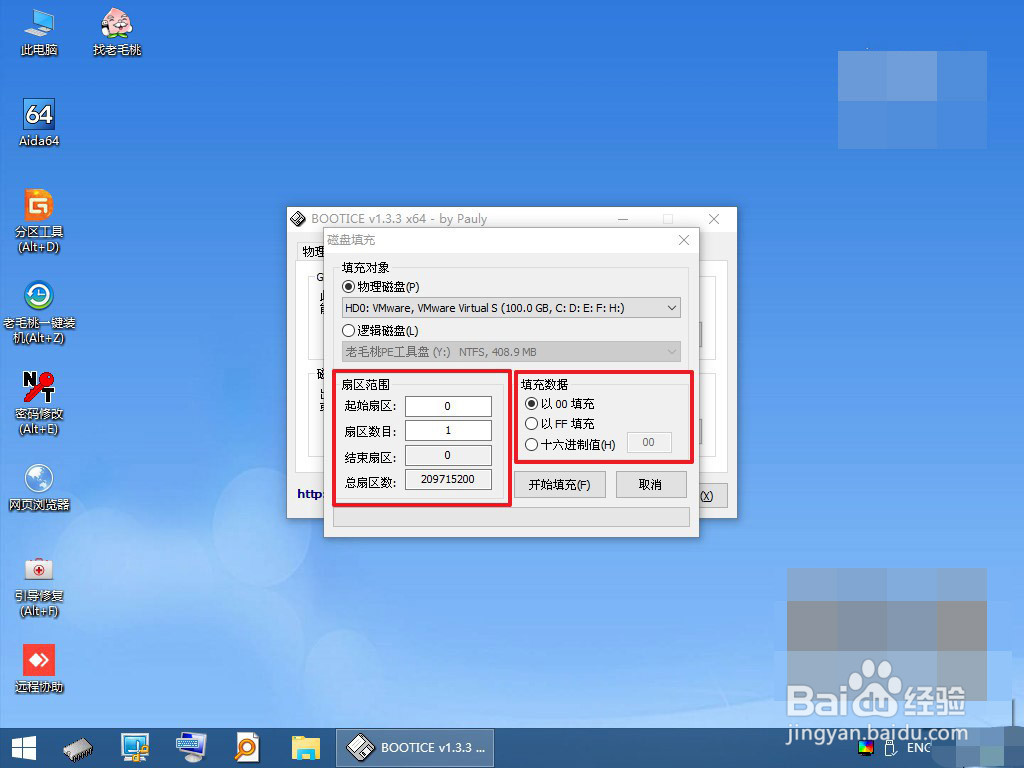Click the partially hidden 物理 tab in BOOTICE
Image resolution: width=1024 pixels, height=768 pixels.
(x=313, y=251)
